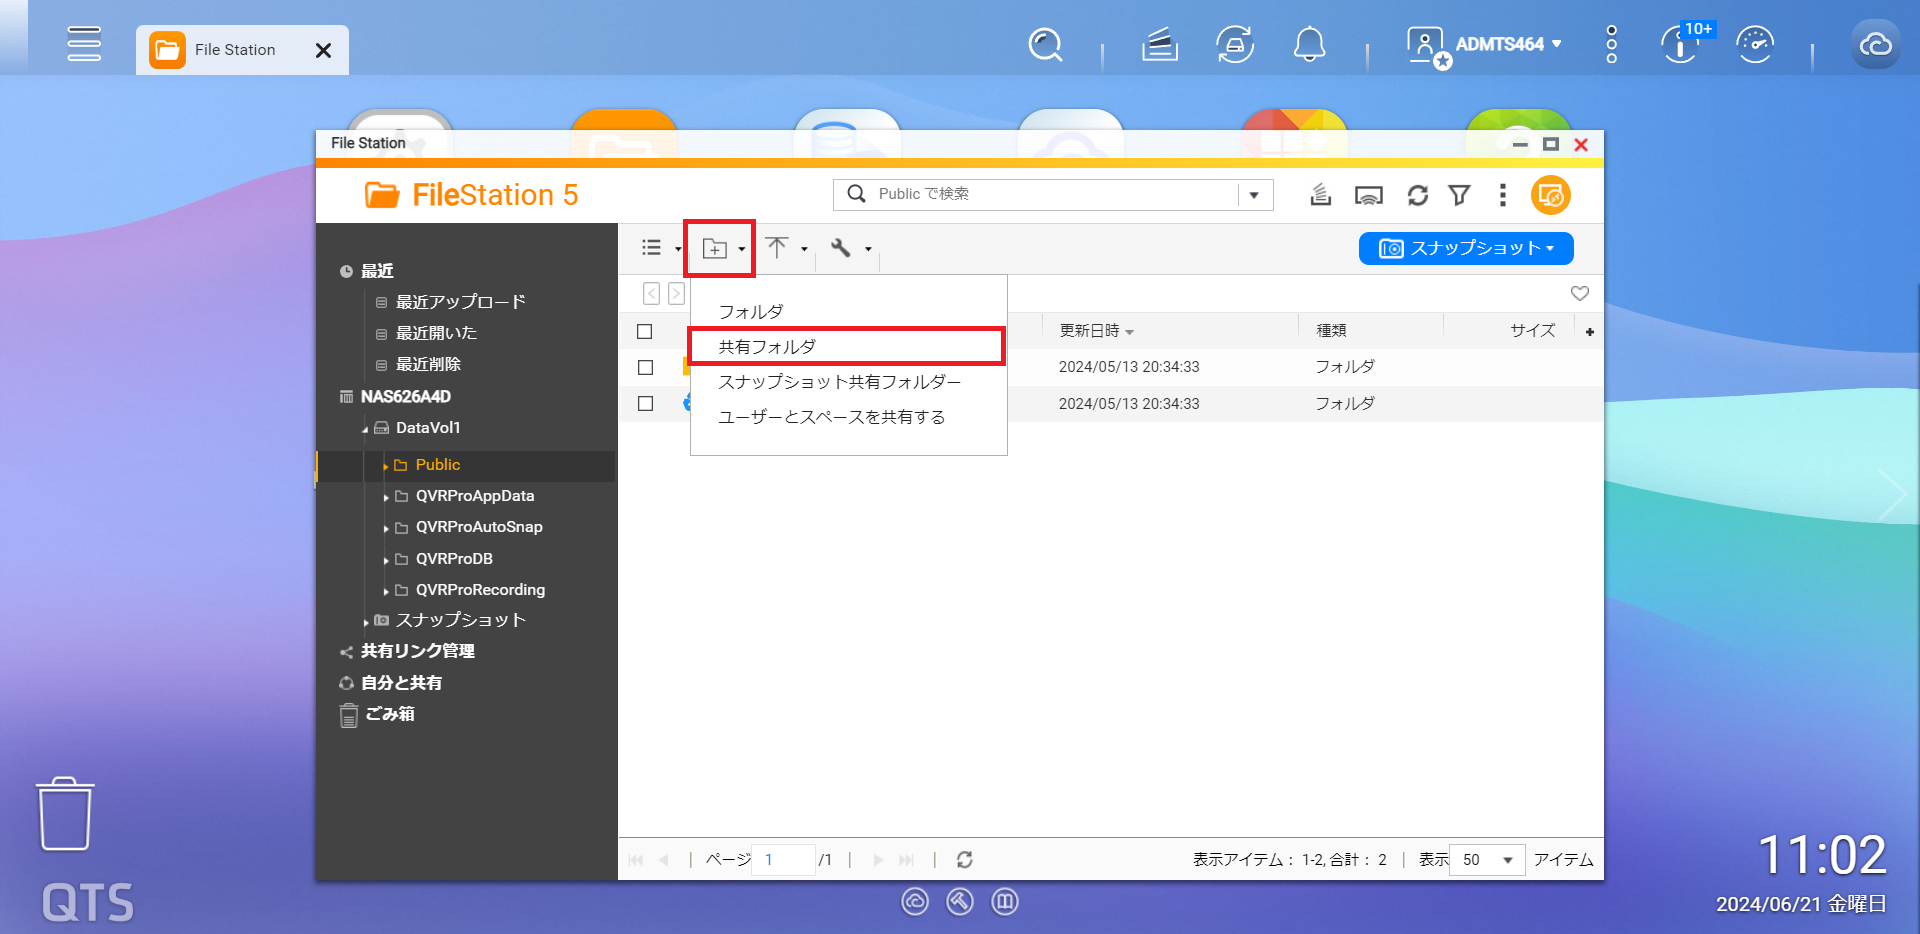Open external devices icon in top bar

1235,44
